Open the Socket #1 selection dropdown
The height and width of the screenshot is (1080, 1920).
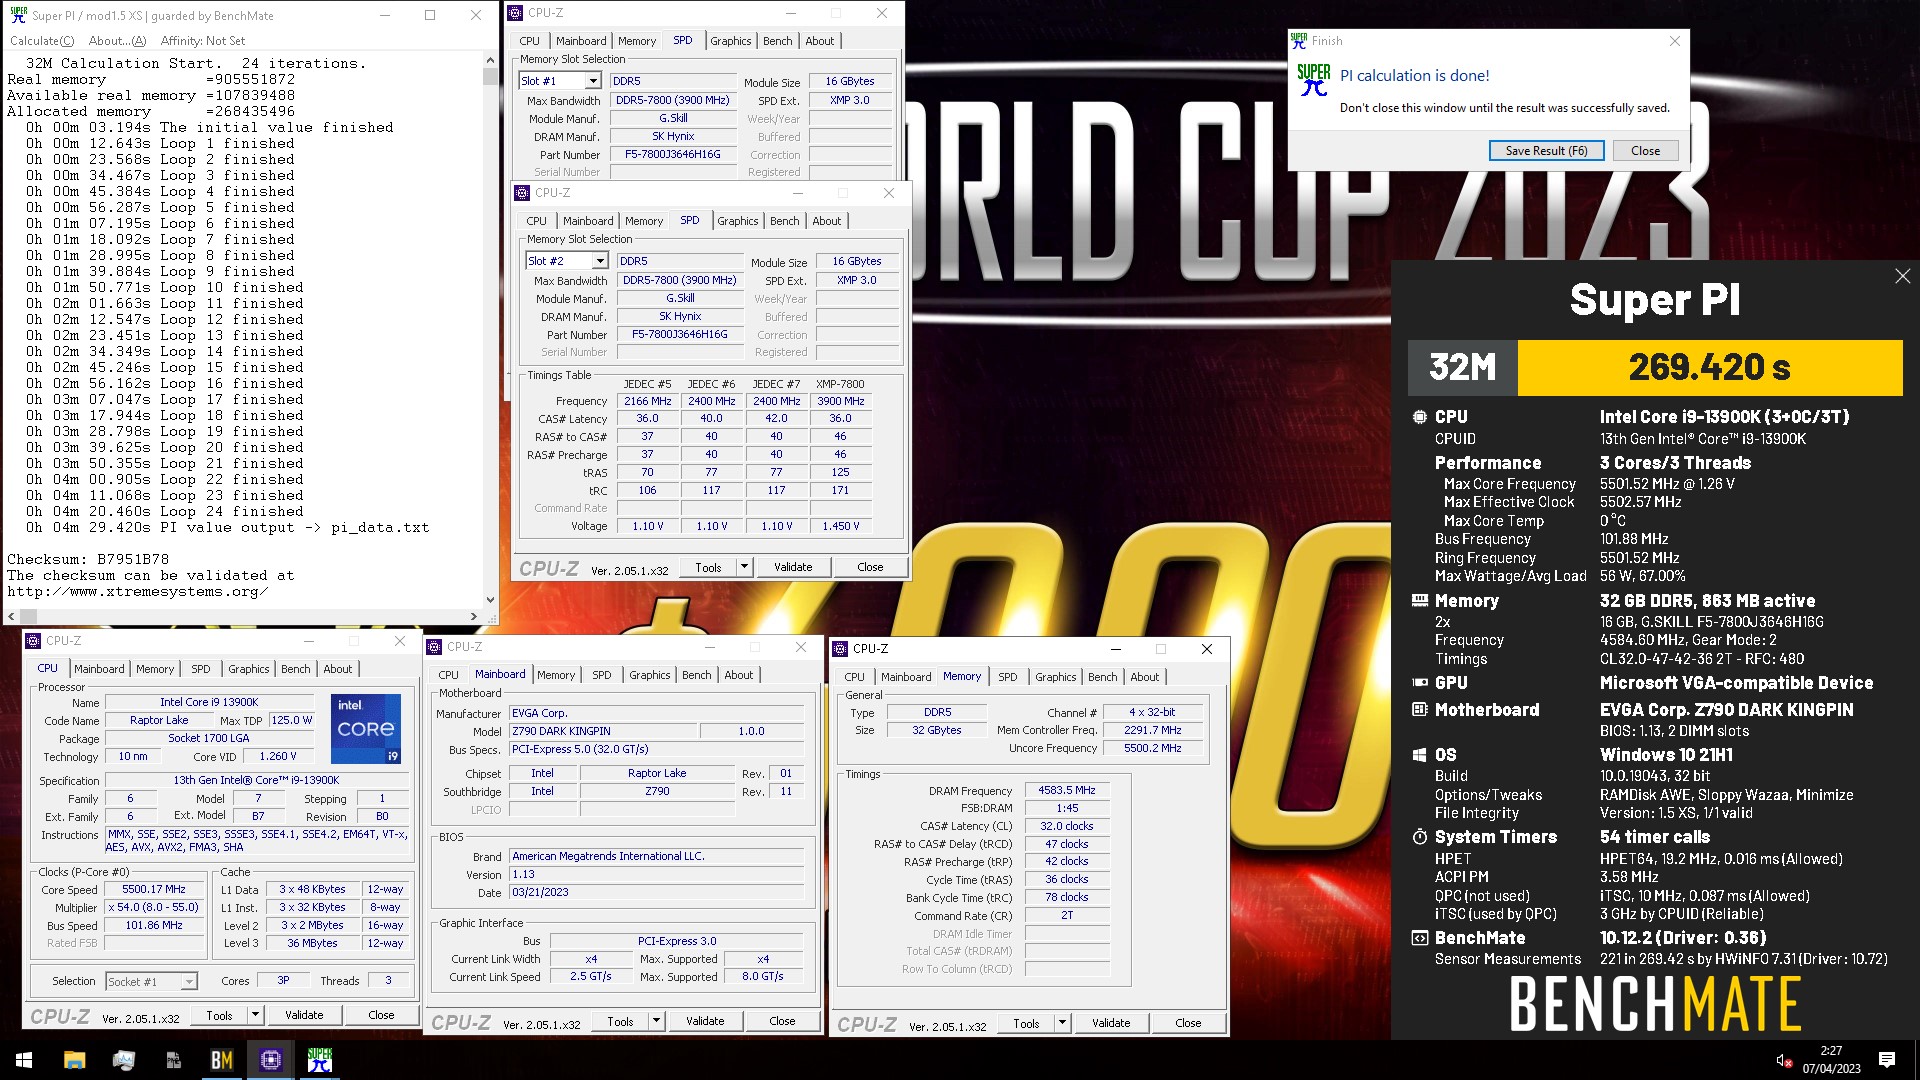[x=189, y=981]
